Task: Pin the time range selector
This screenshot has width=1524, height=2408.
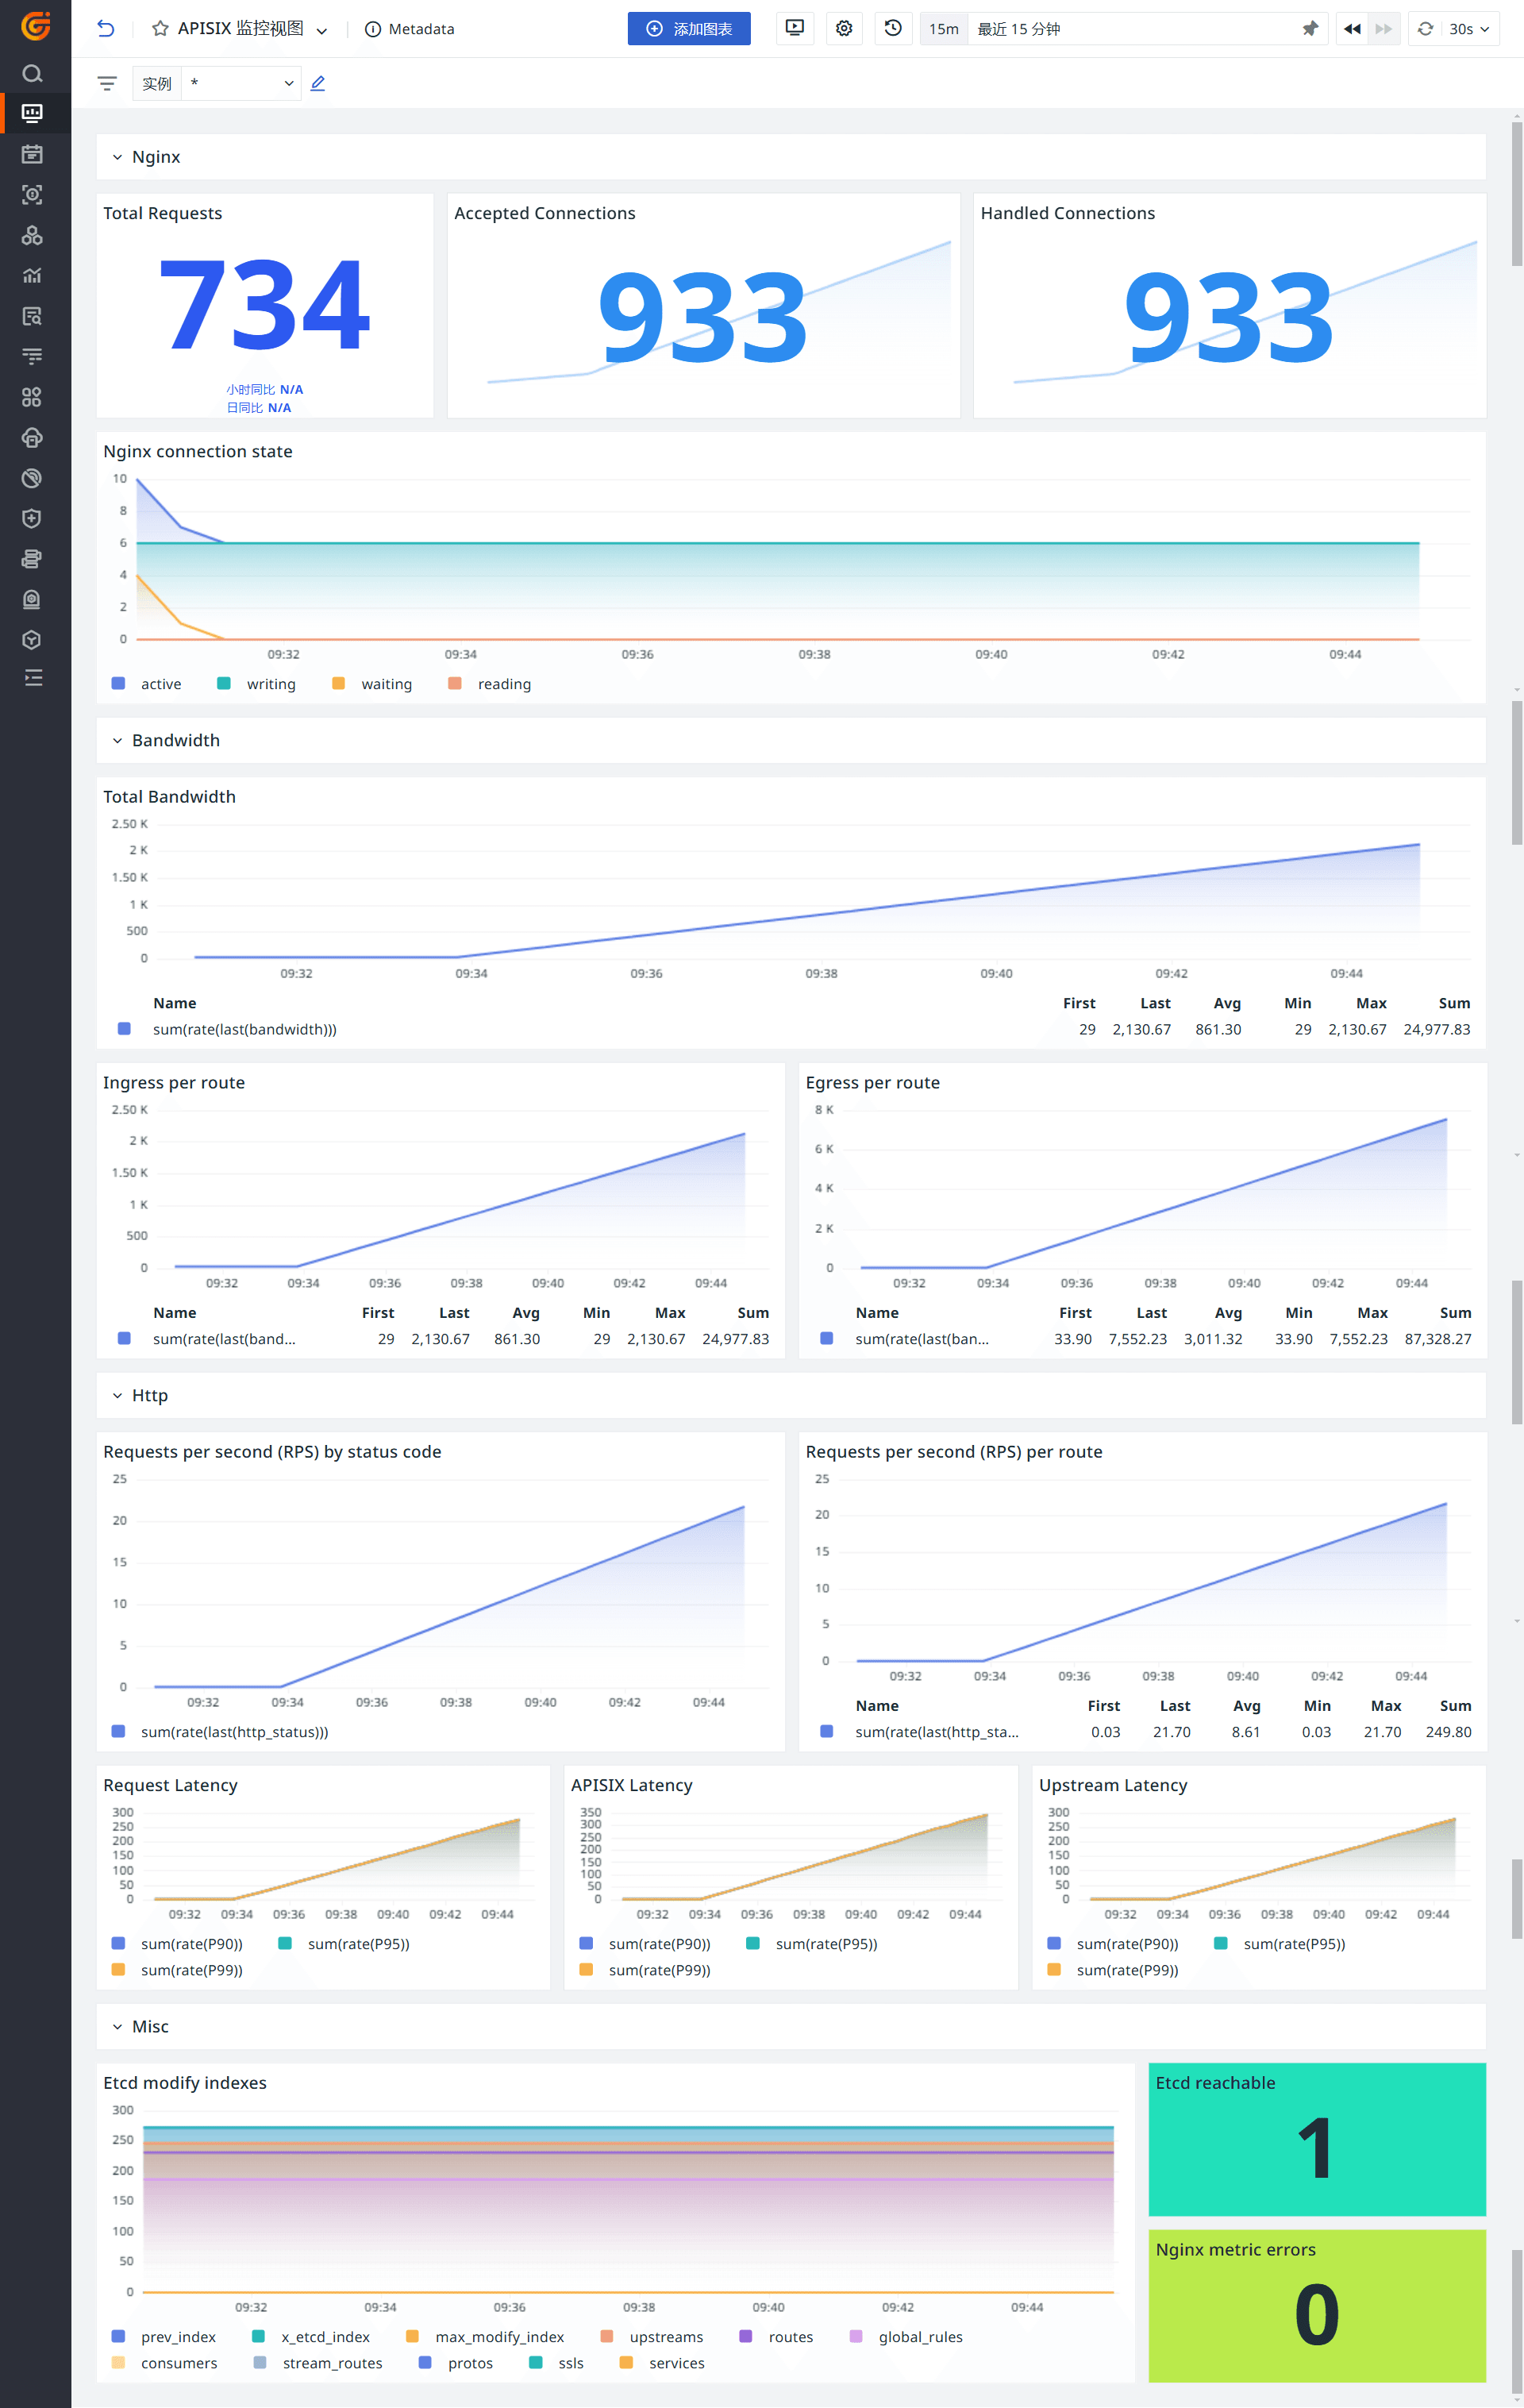Action: [x=1310, y=29]
